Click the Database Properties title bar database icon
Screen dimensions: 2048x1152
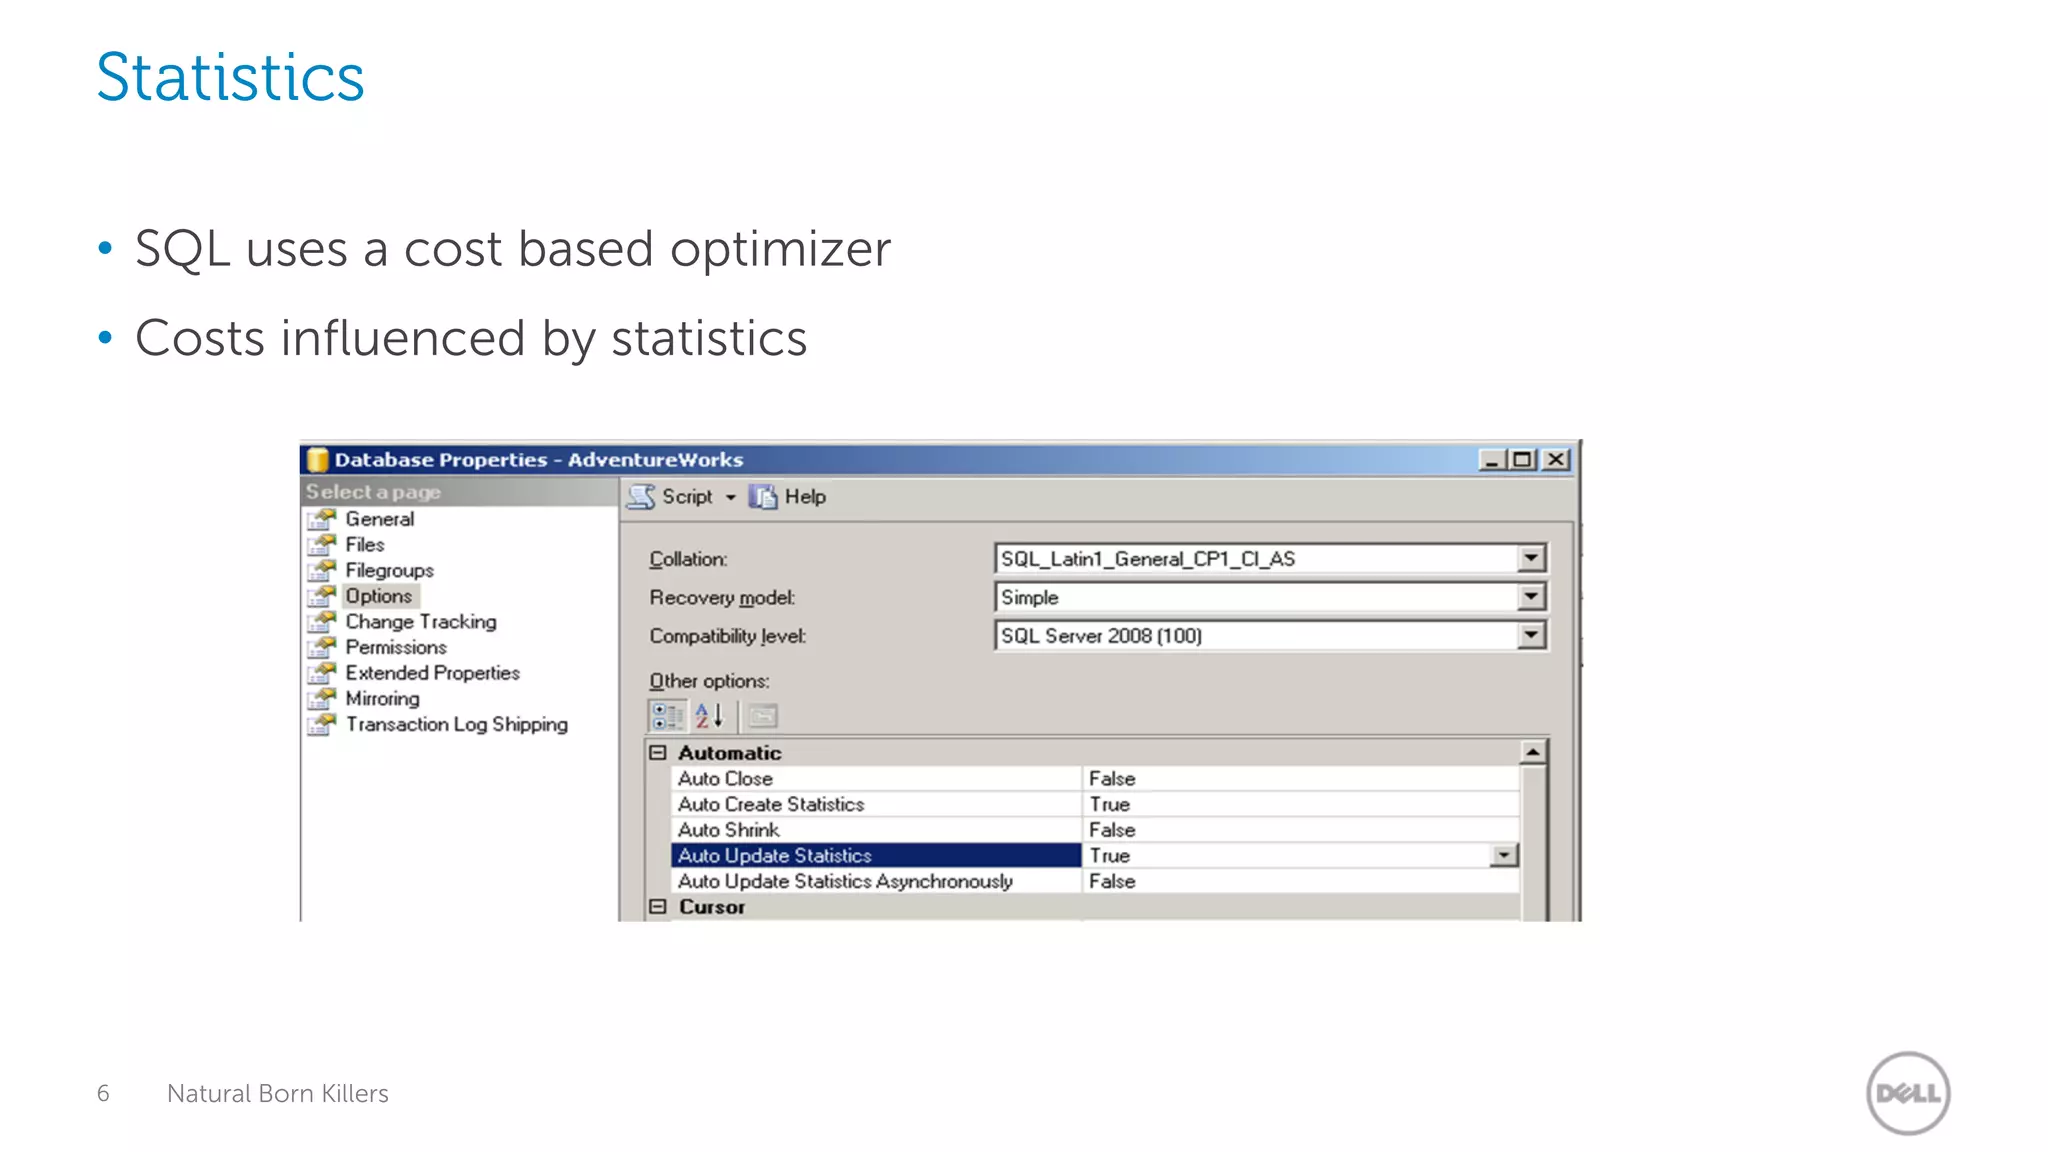(x=317, y=460)
